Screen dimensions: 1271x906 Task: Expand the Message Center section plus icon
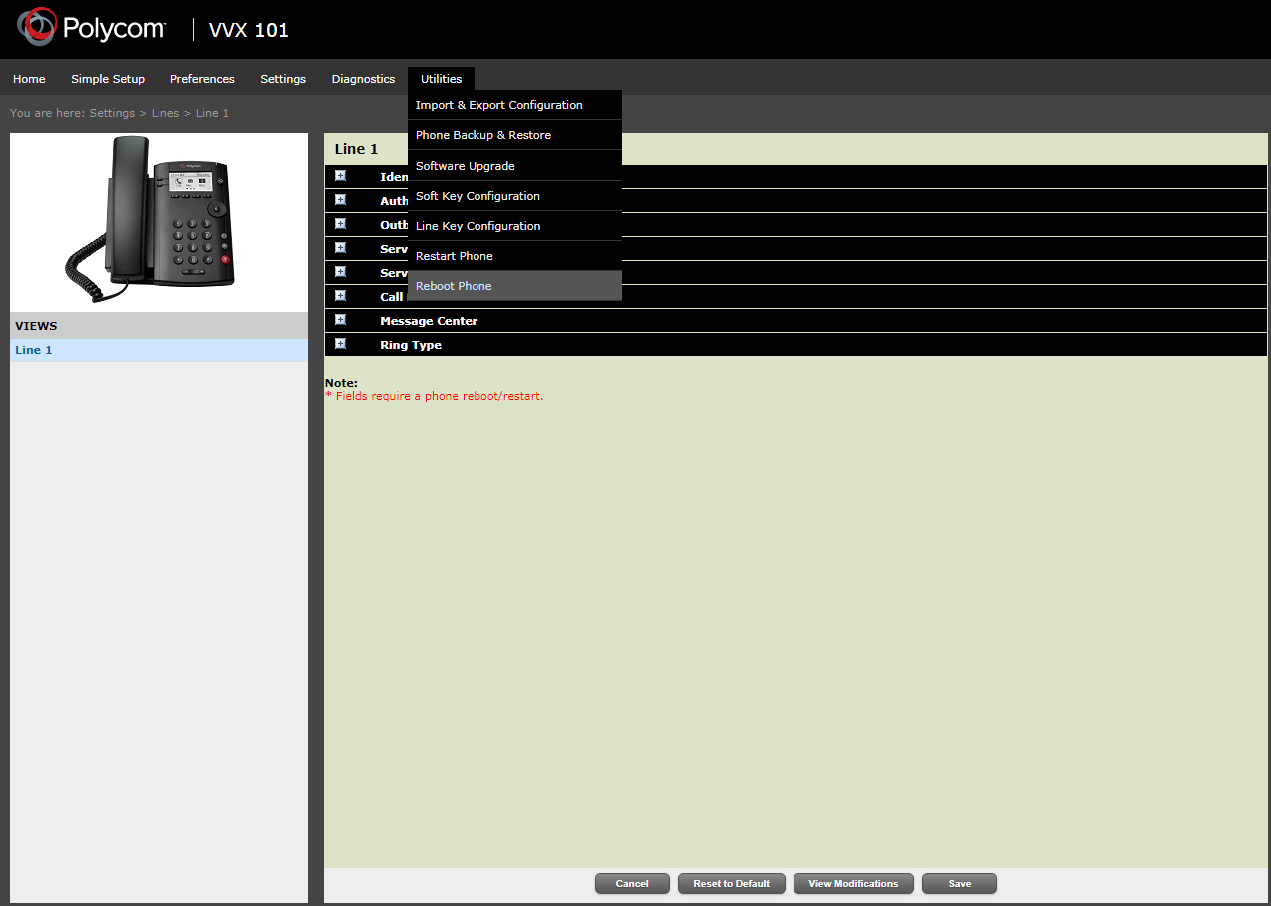[340, 320]
